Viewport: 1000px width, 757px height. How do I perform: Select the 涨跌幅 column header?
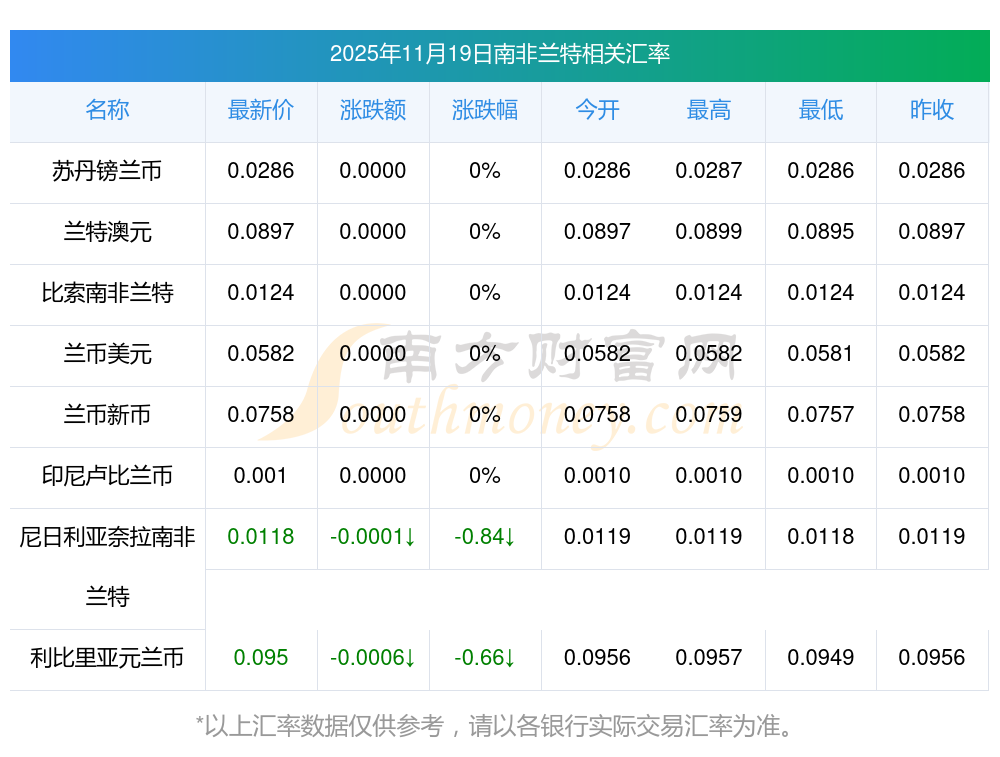[x=485, y=110]
